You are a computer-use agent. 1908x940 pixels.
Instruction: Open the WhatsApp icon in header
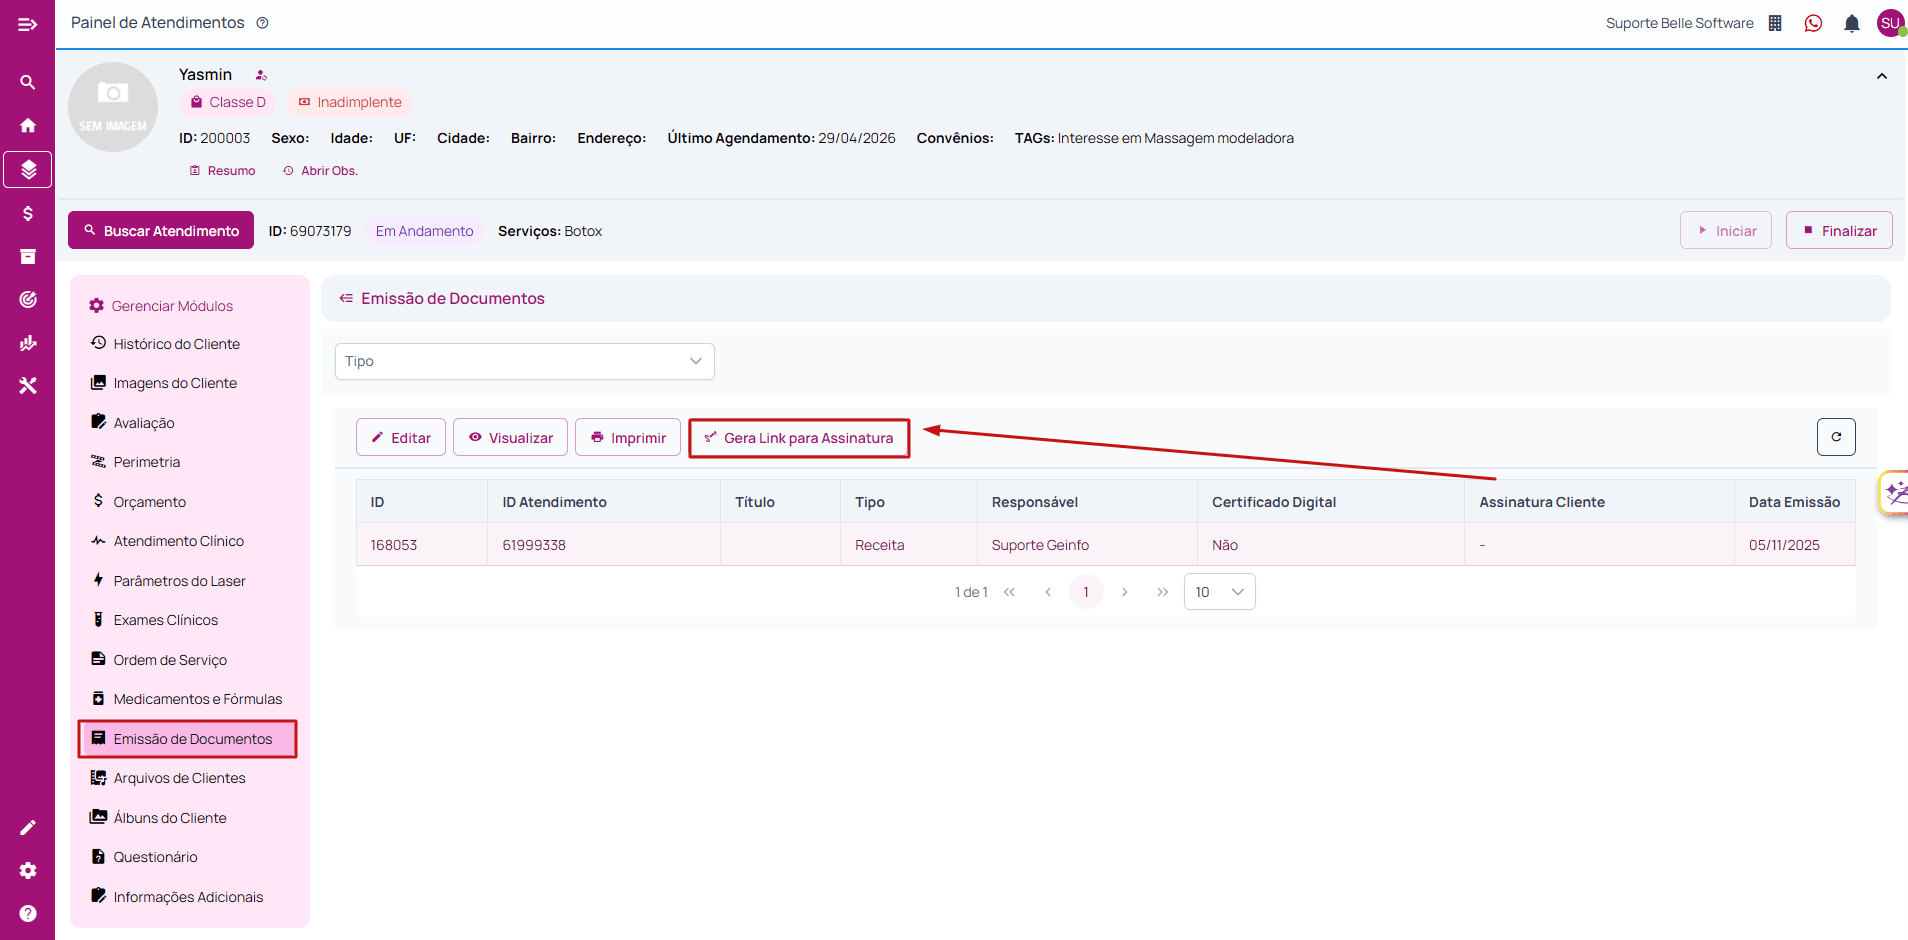tap(1813, 23)
